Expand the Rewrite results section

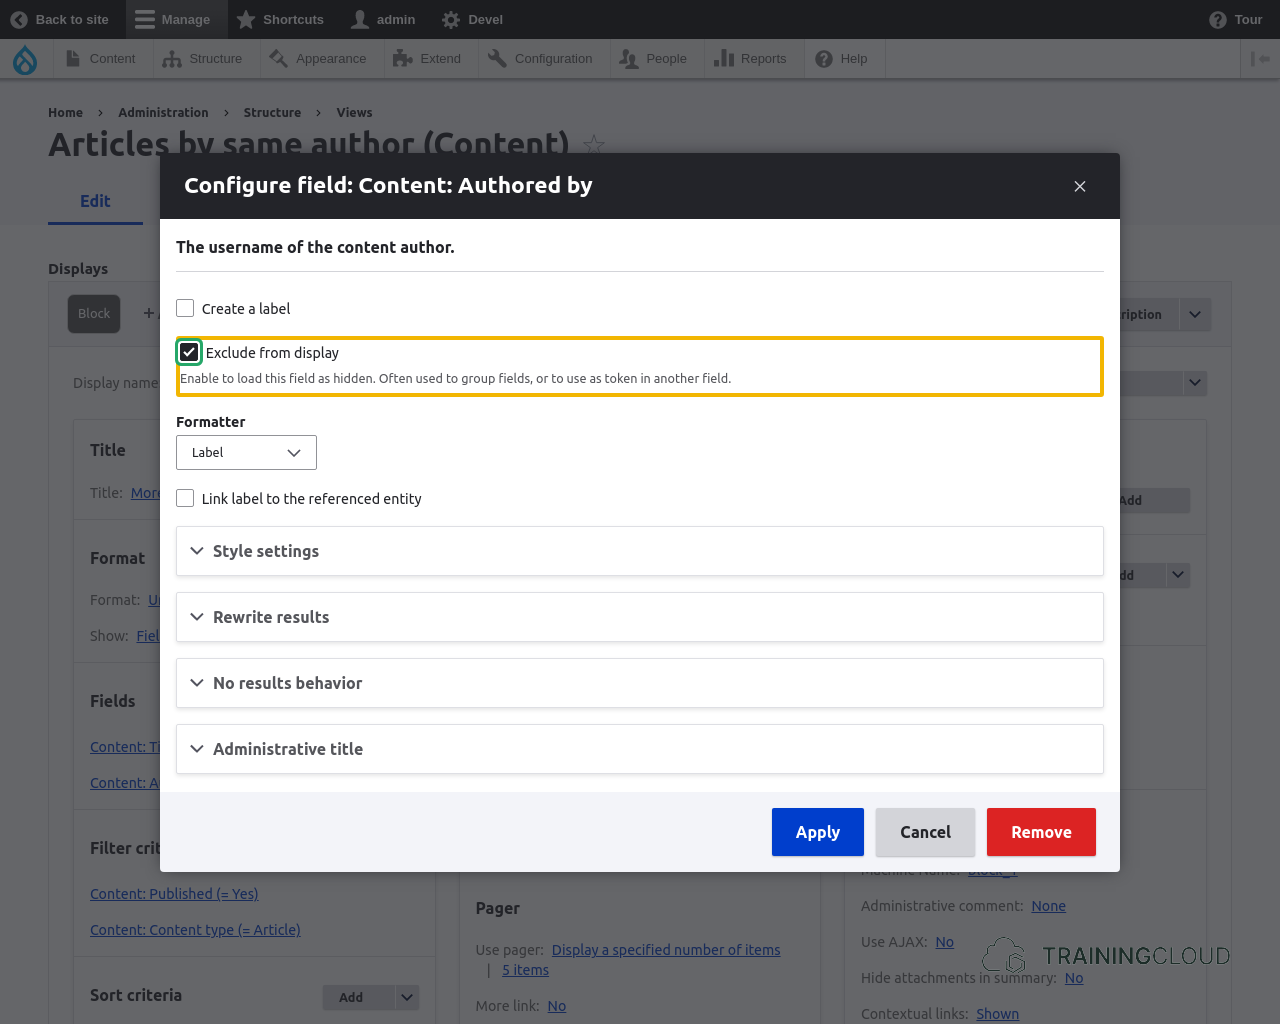640,617
